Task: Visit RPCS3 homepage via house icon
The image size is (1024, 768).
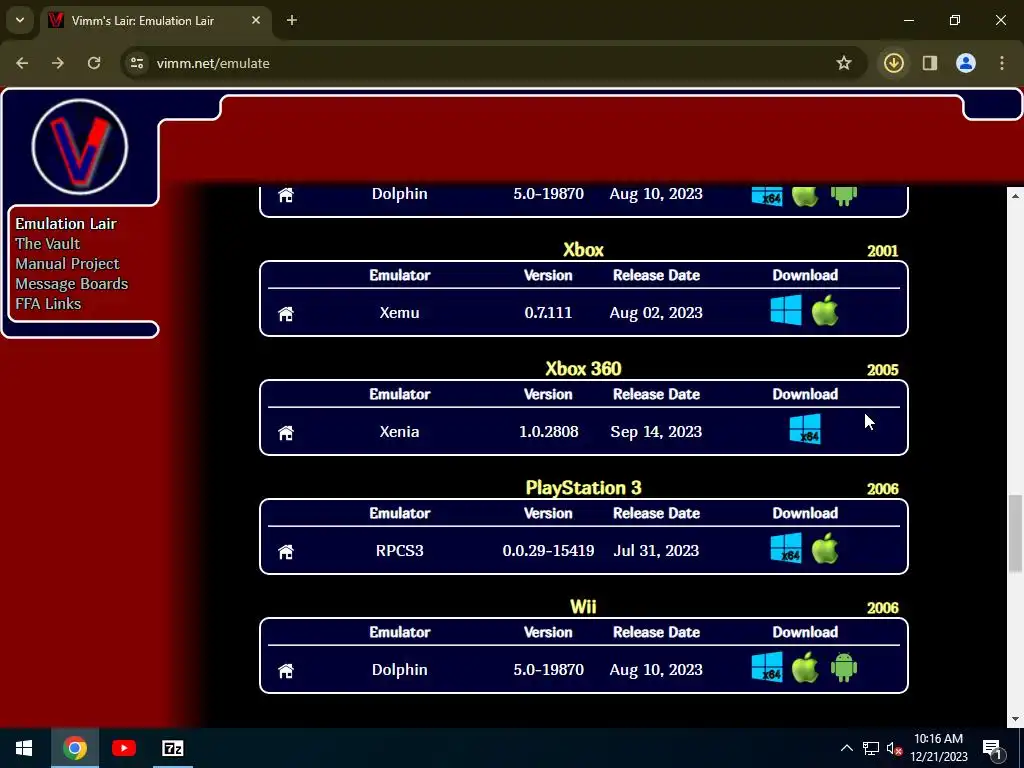Action: [286, 551]
